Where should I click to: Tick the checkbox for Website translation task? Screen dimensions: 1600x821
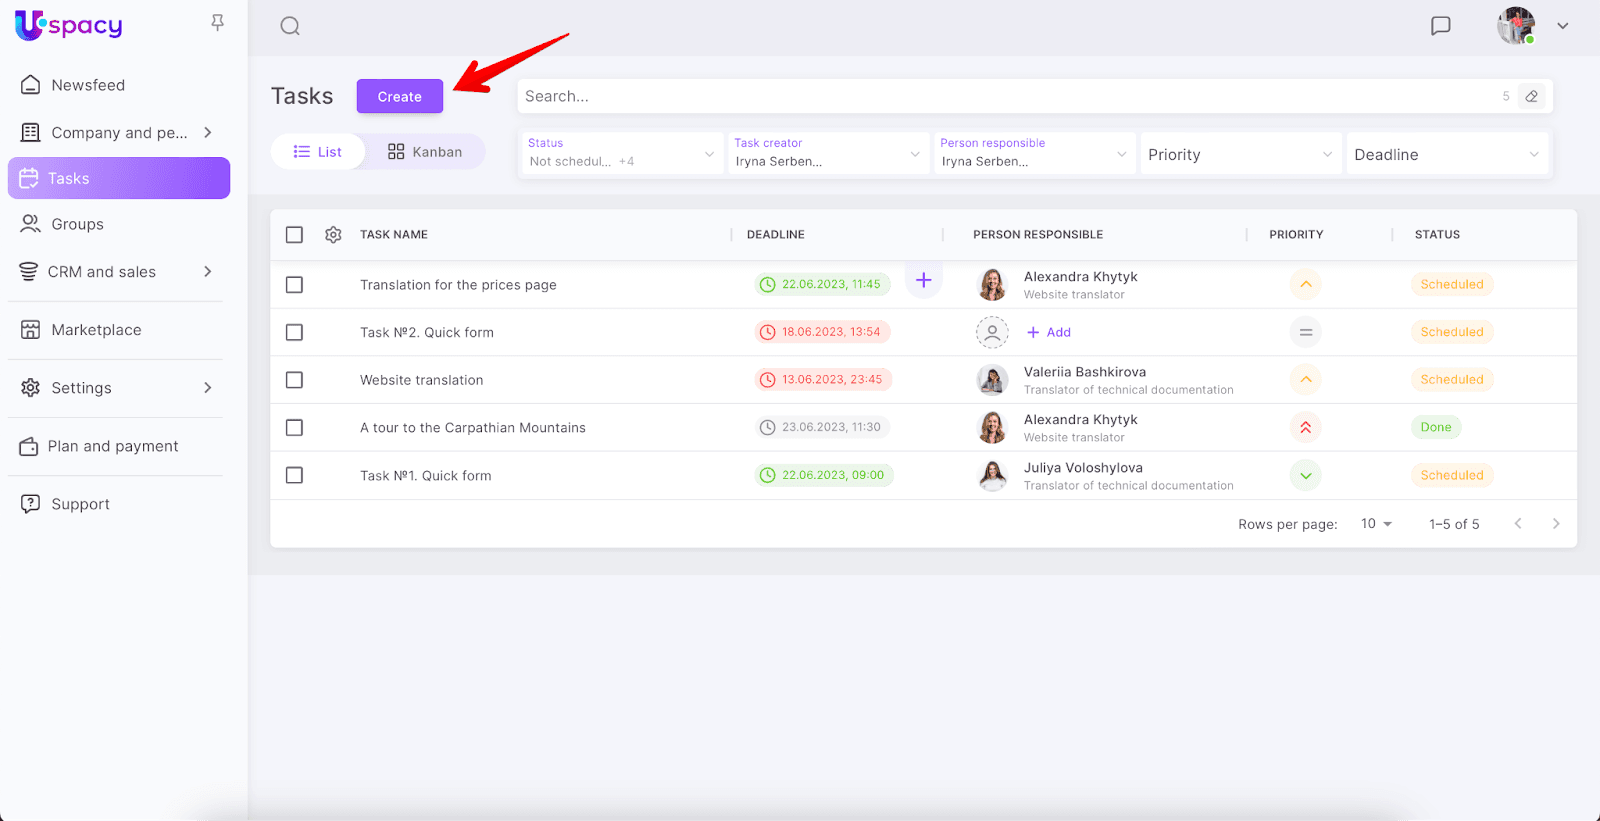[294, 380]
